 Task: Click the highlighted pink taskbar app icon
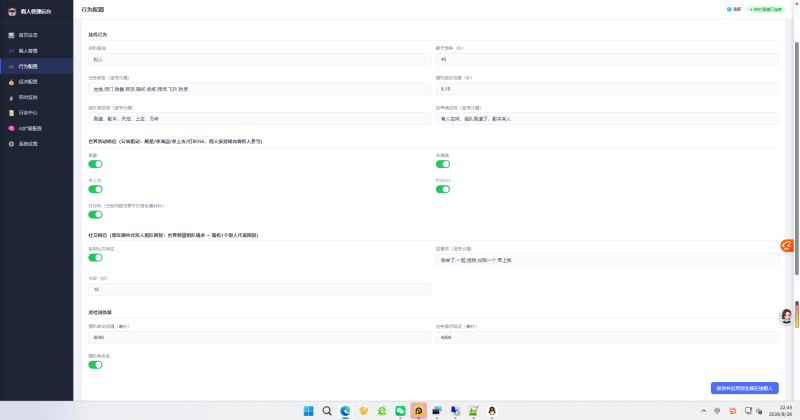click(x=418, y=411)
